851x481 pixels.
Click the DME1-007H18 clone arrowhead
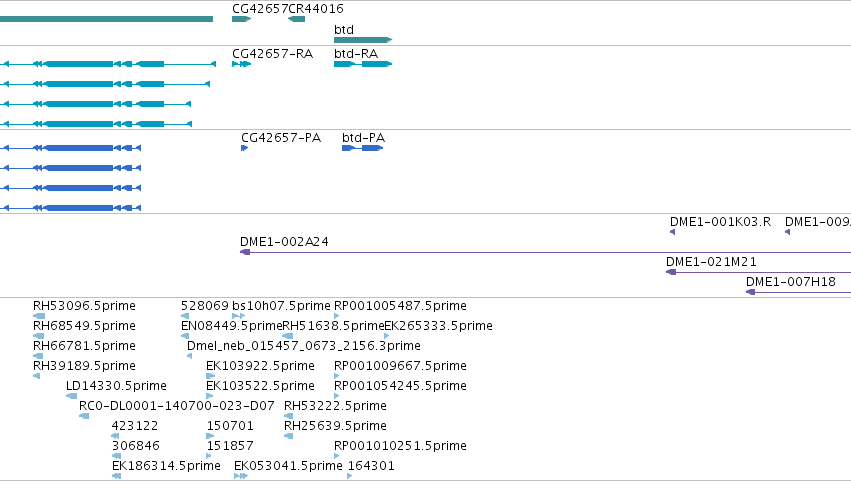[x=751, y=292]
